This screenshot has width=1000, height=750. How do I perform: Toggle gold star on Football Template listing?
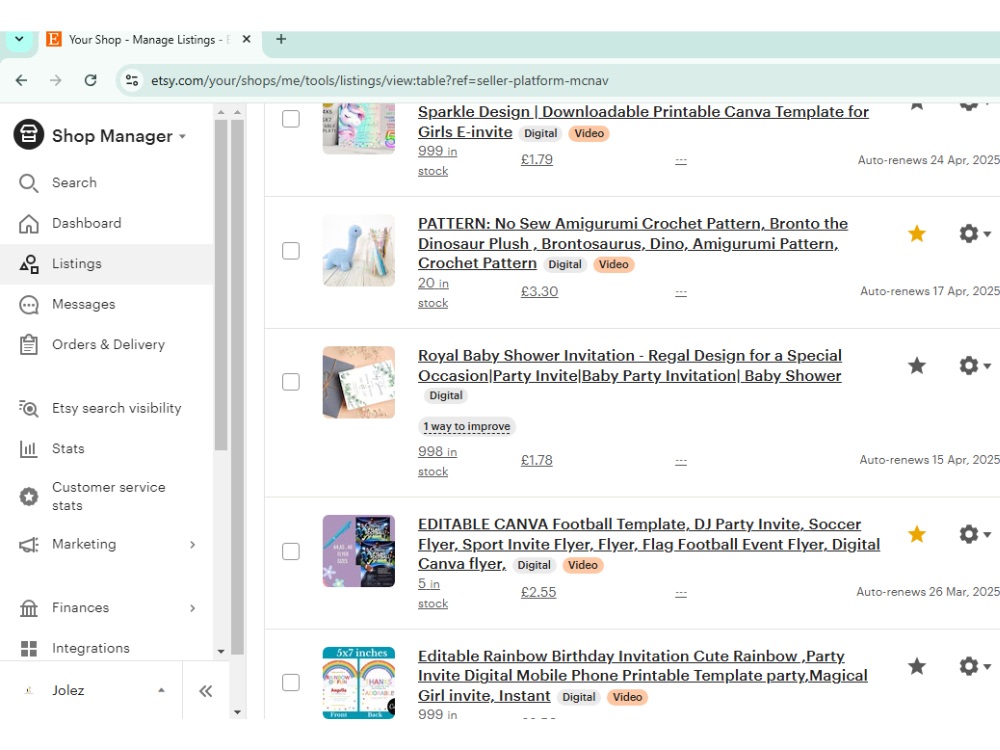coord(916,534)
